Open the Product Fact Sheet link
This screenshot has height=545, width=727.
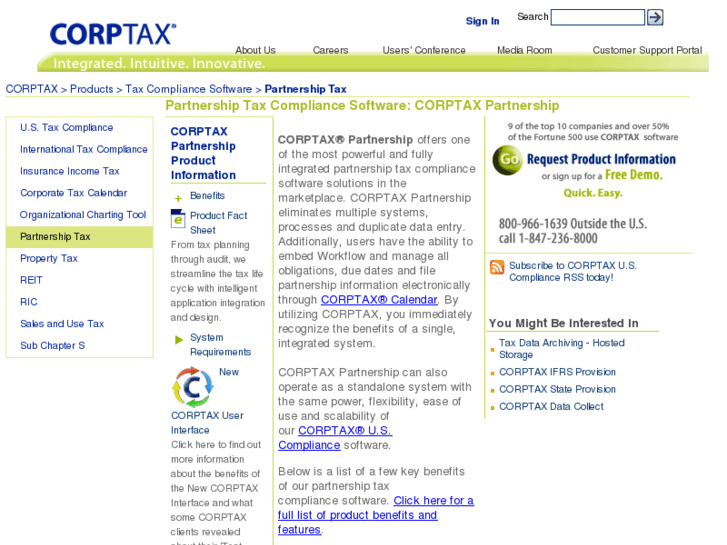[x=218, y=223]
